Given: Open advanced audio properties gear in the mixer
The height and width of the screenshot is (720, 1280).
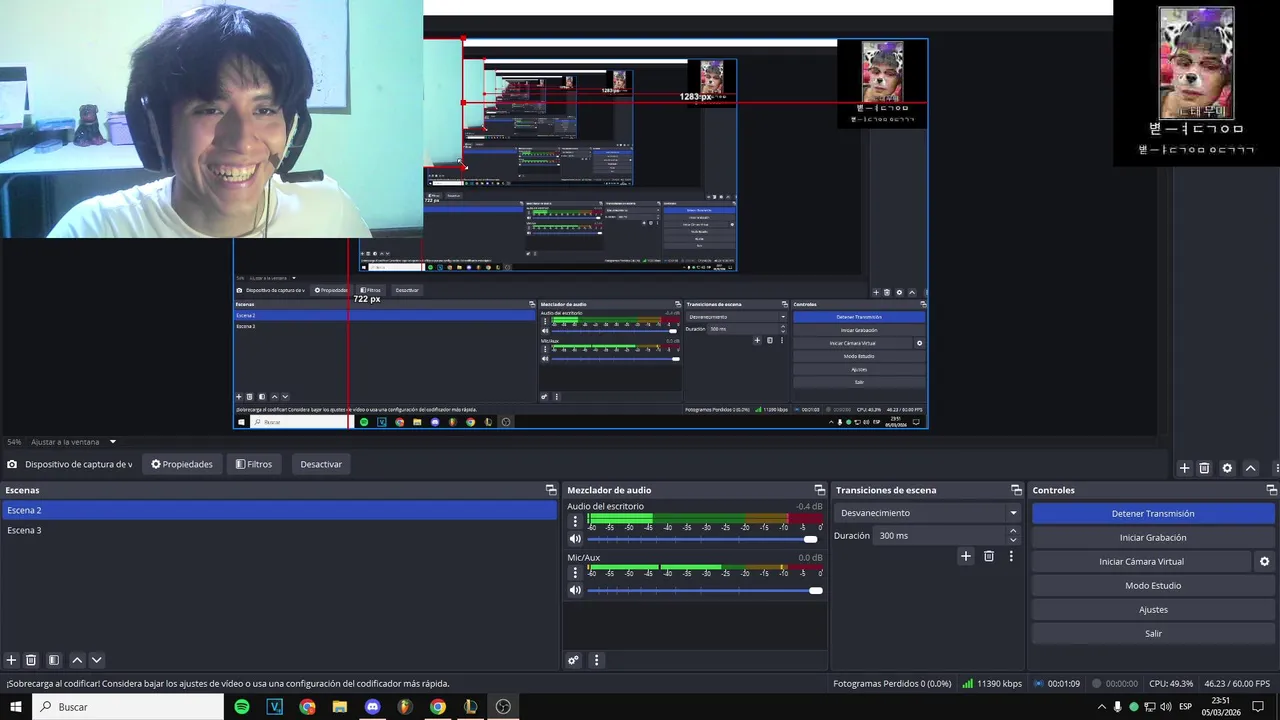Looking at the screenshot, I should tap(573, 660).
